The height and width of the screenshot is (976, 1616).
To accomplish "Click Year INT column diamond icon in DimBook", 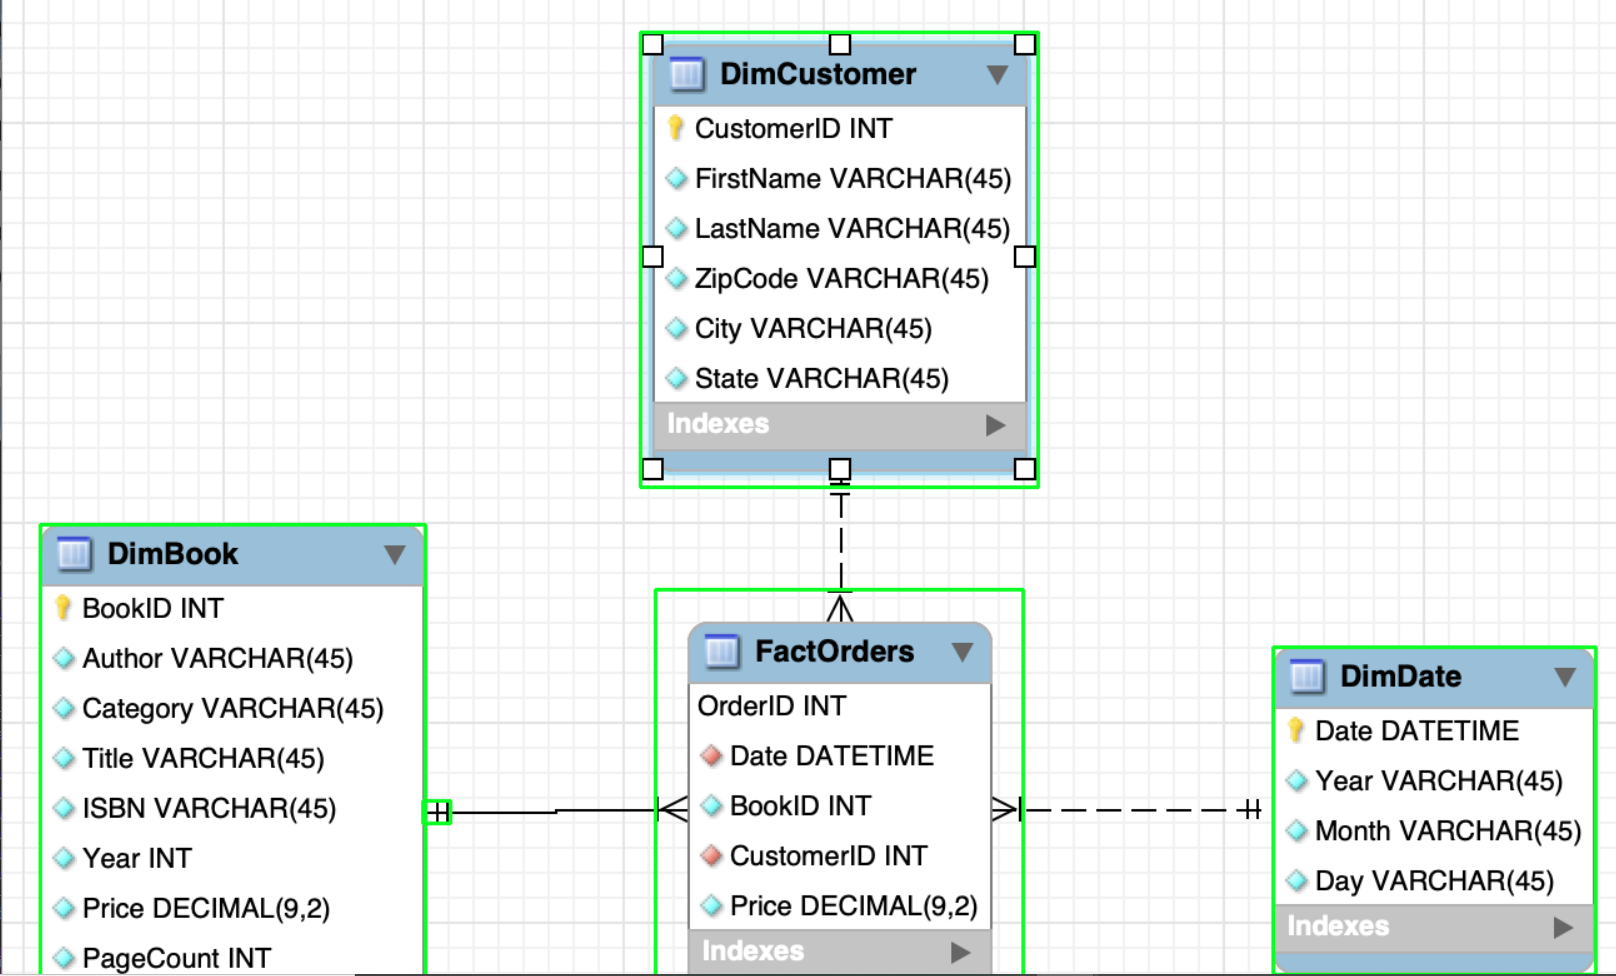I will [x=64, y=858].
